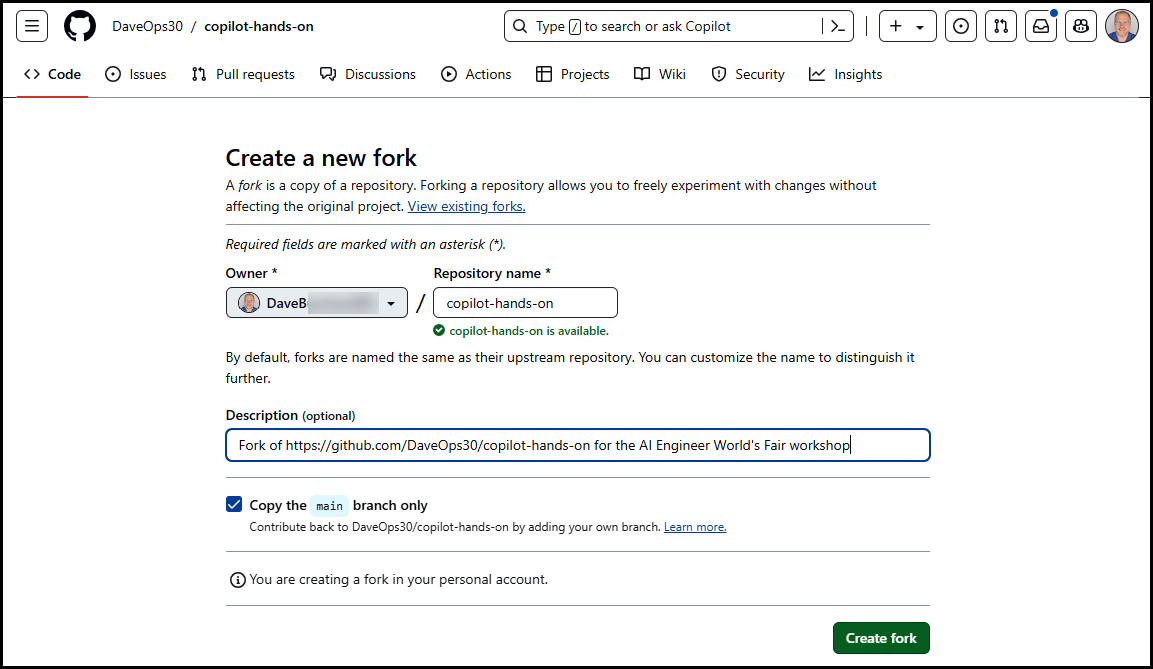Go to GitHub homepage via Octocat logo

79,26
